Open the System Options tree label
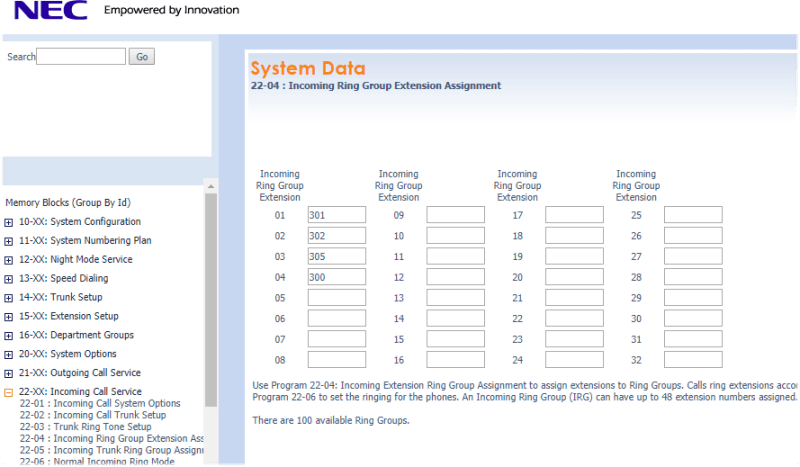 tap(67, 354)
